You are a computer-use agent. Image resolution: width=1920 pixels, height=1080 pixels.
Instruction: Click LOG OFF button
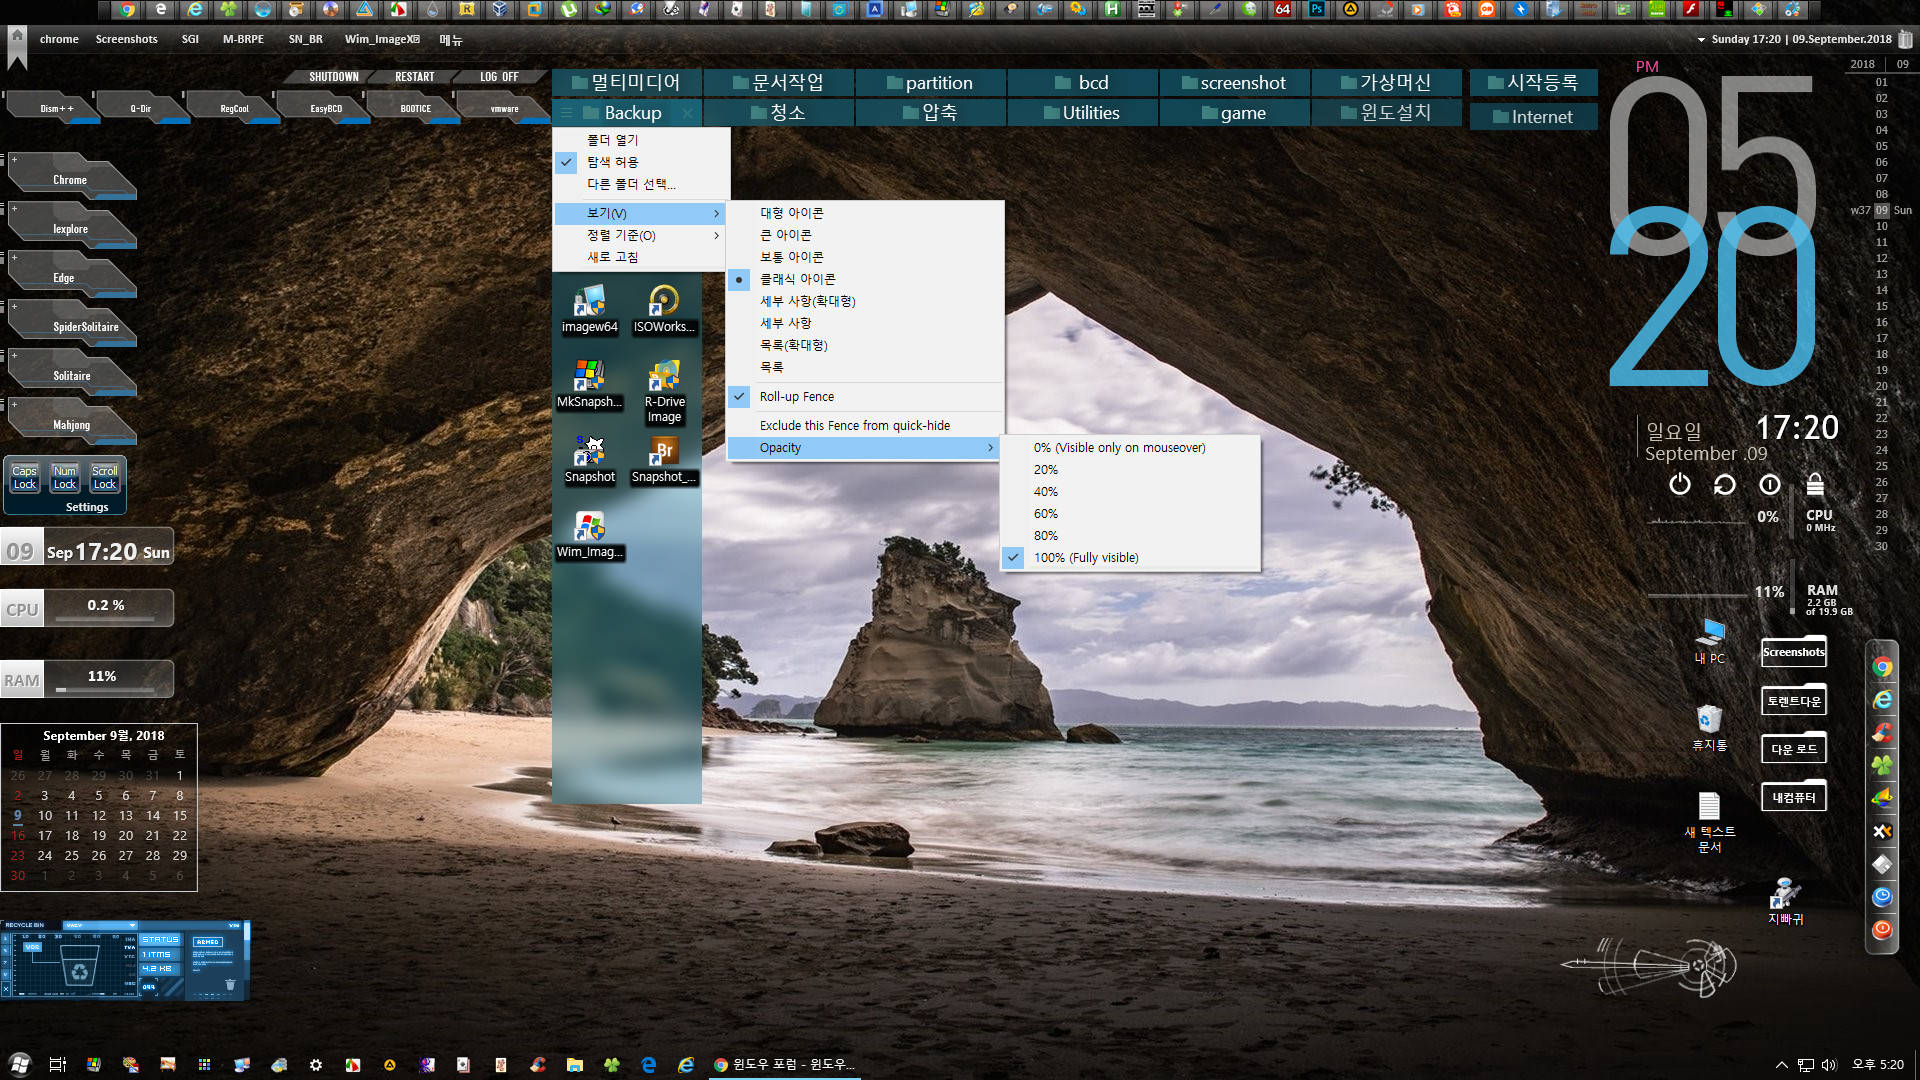499,77
